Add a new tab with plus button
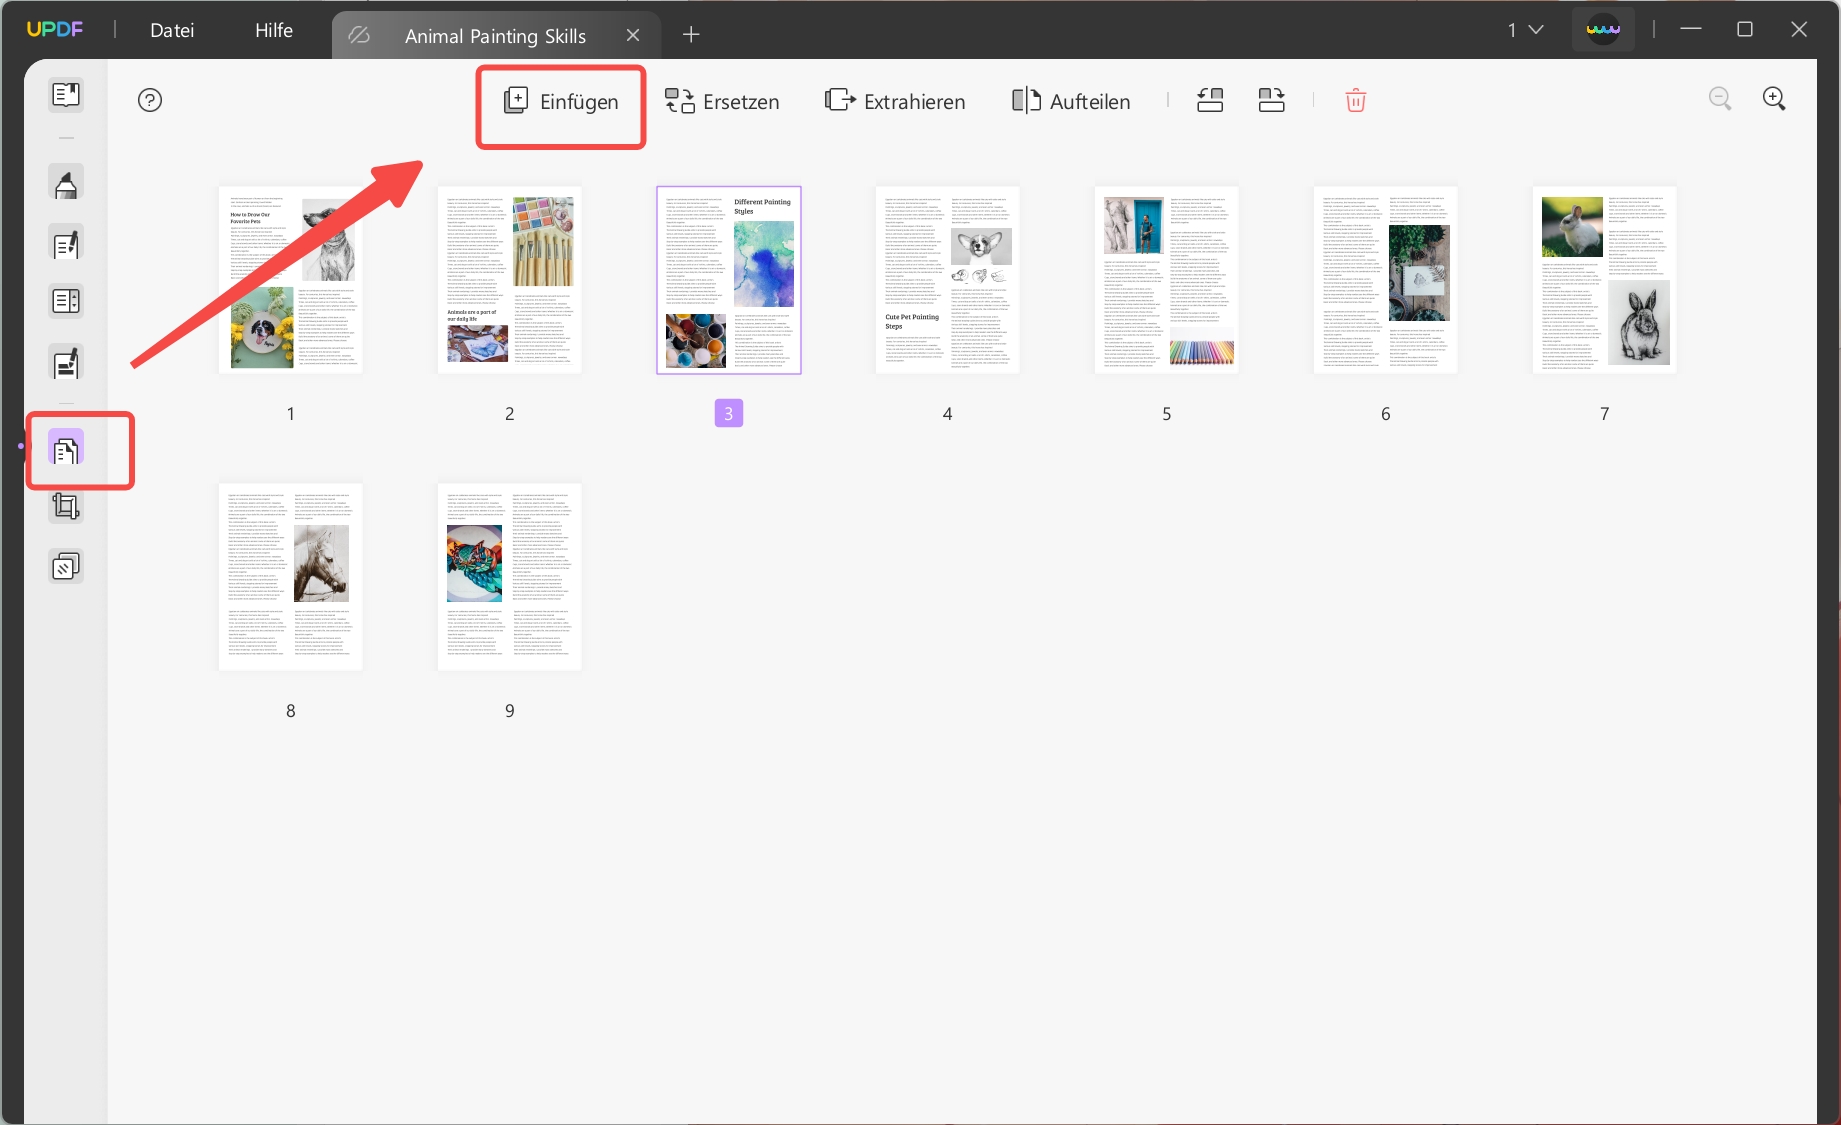This screenshot has width=1841, height=1125. tap(691, 35)
